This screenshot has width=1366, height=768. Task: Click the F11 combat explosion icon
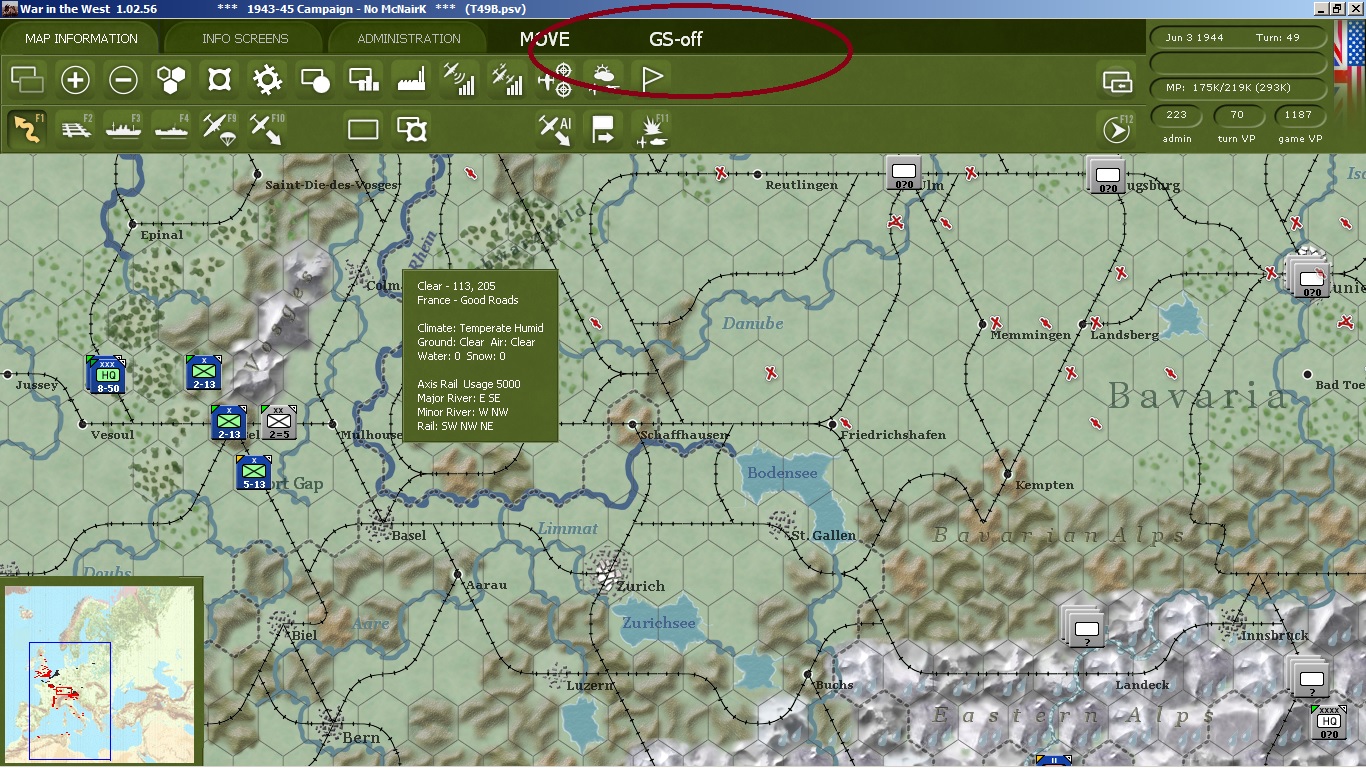[x=654, y=131]
